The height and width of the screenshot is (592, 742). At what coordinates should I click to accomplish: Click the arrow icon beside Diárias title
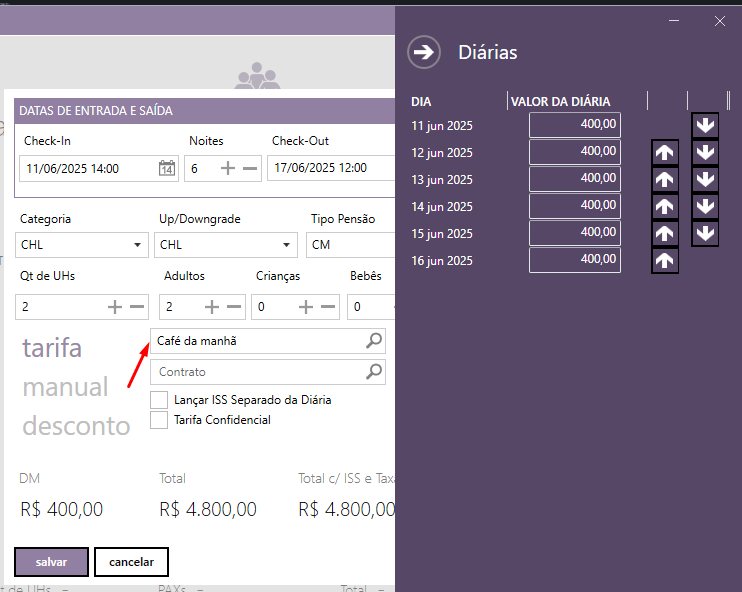coord(424,52)
